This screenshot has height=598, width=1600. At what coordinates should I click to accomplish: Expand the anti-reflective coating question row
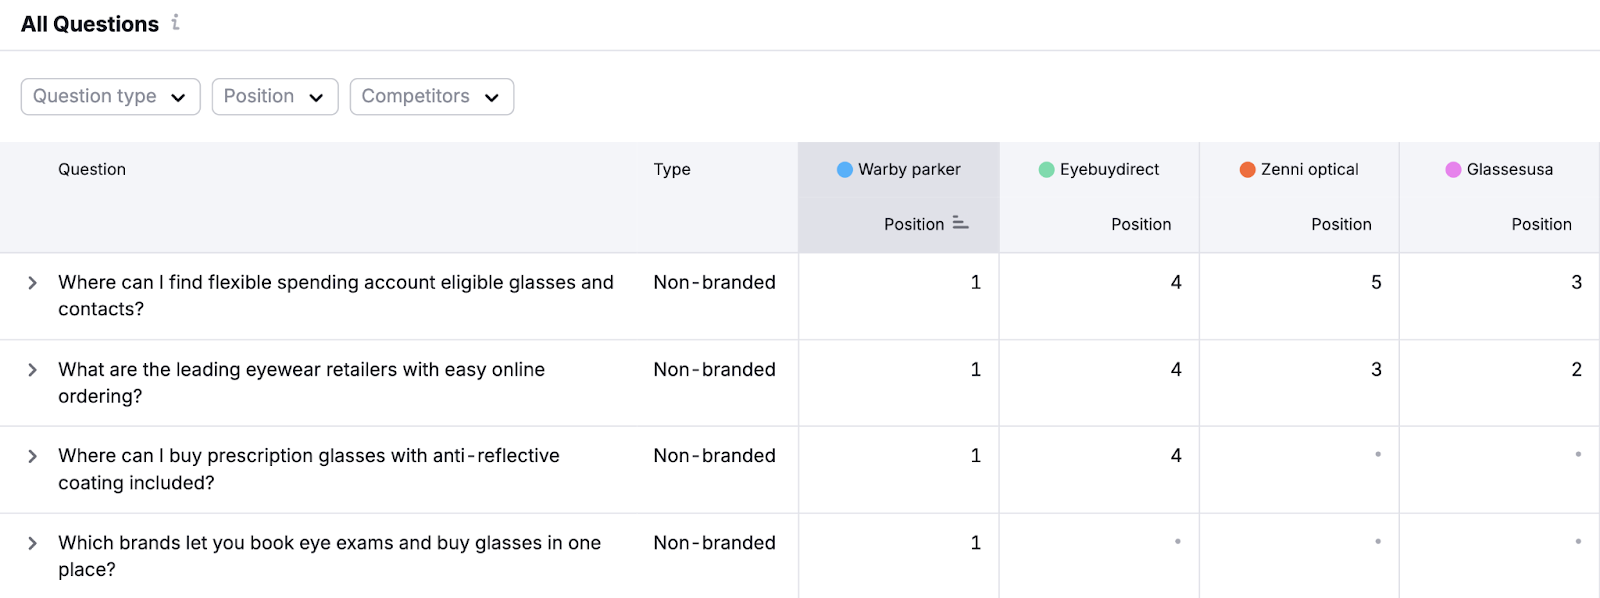coord(32,456)
